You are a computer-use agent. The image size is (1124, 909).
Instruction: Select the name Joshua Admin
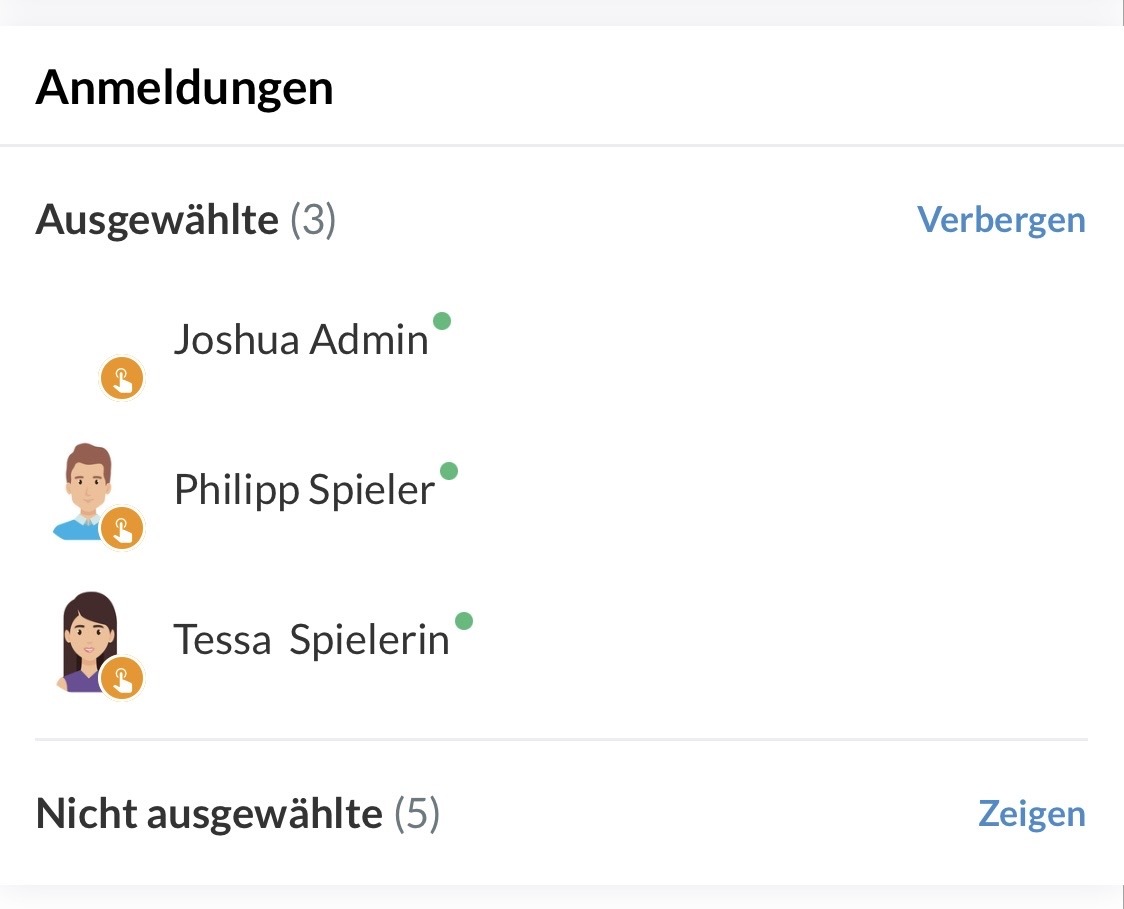[301, 341]
